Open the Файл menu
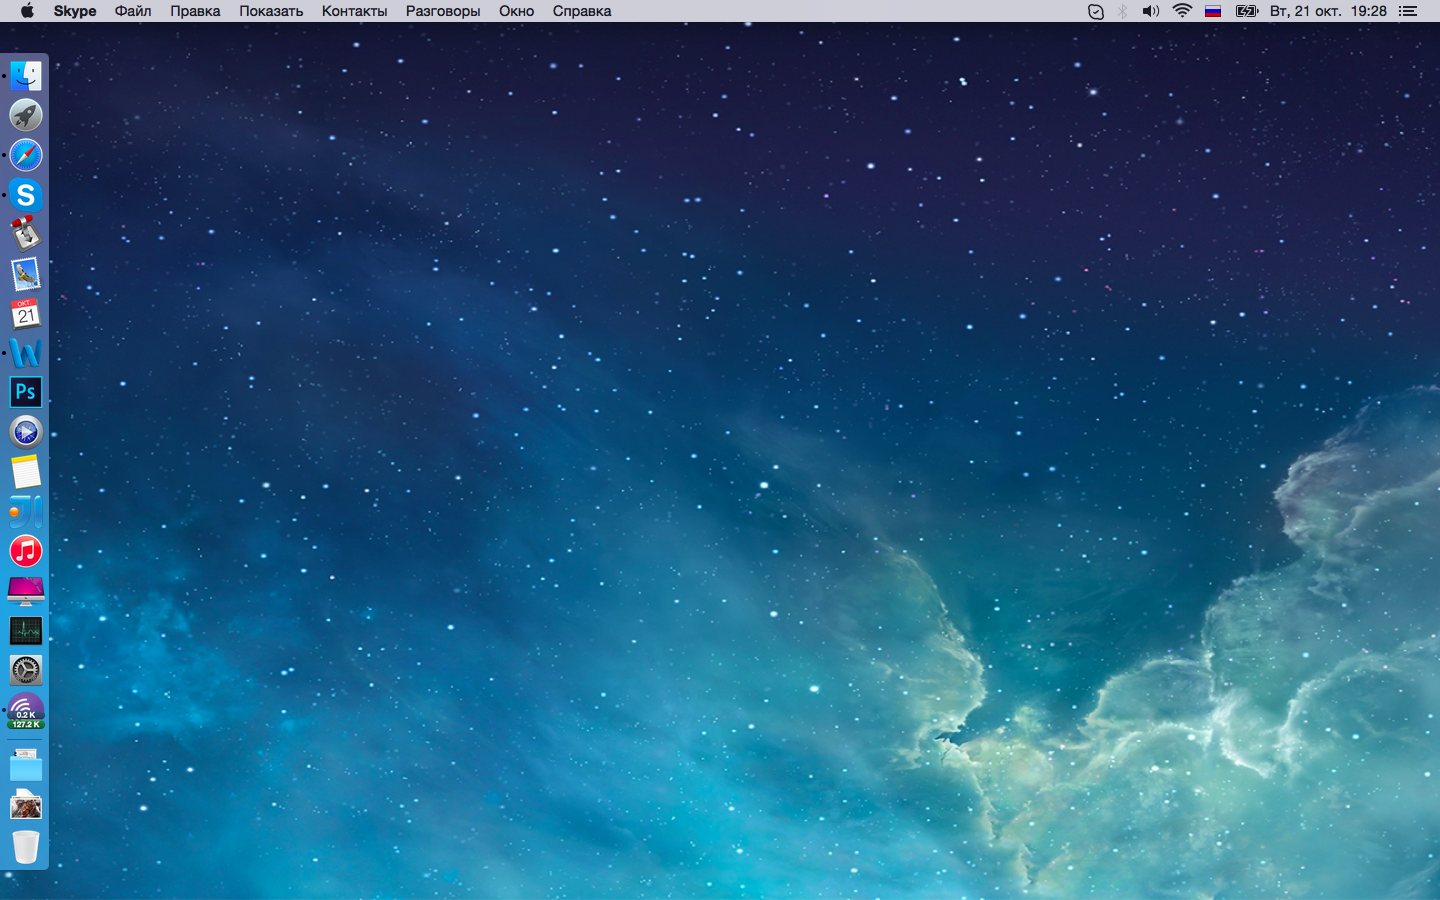Screen dimensions: 1440x900 click(x=133, y=11)
